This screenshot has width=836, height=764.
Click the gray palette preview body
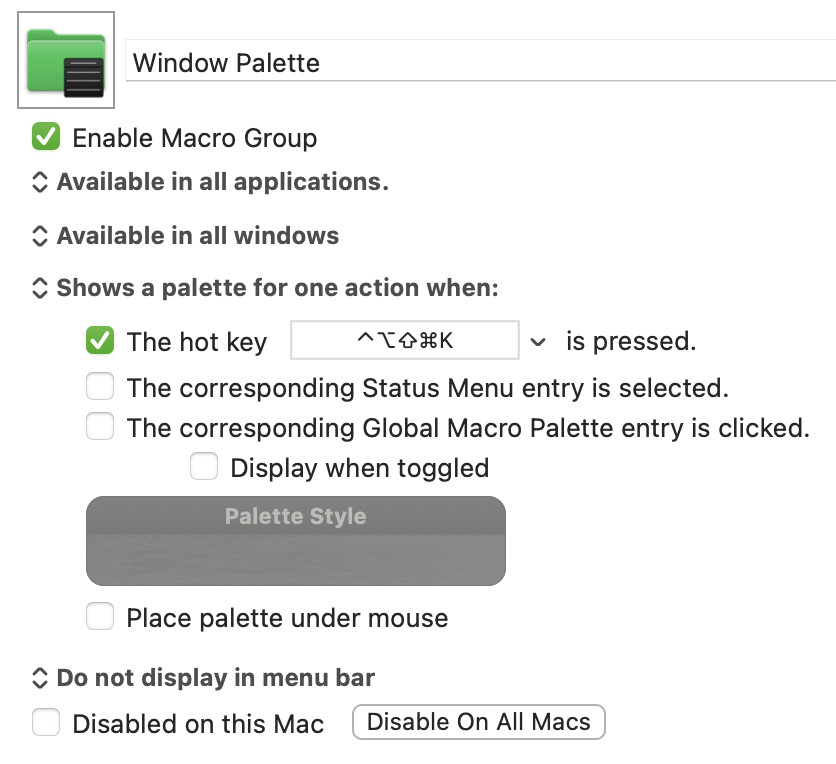pyautogui.click(x=295, y=558)
